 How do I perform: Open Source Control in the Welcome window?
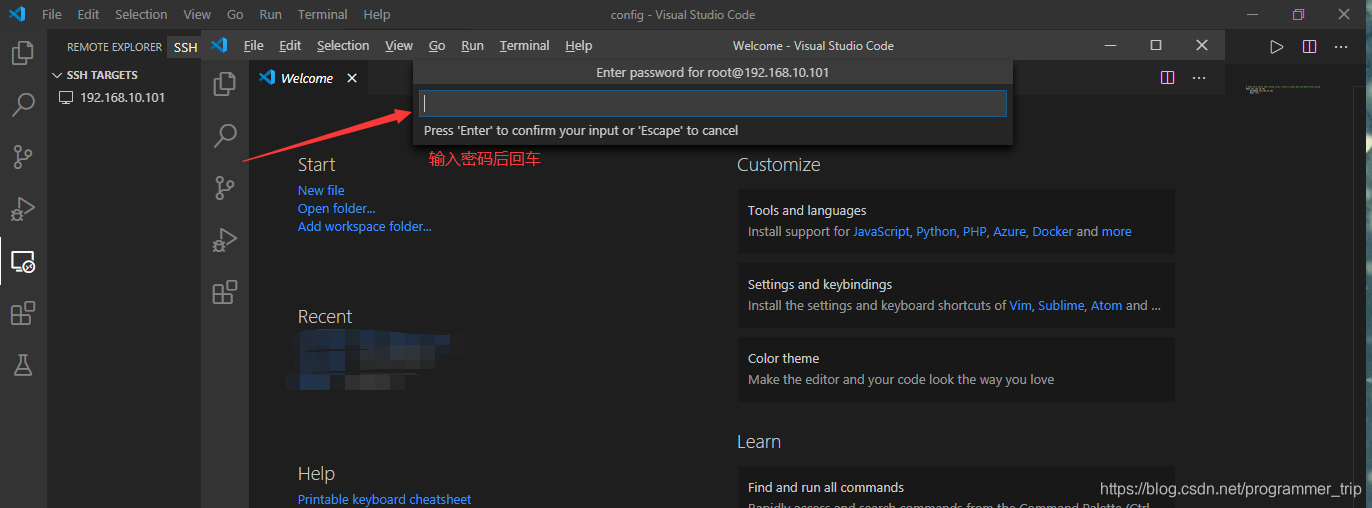click(225, 187)
